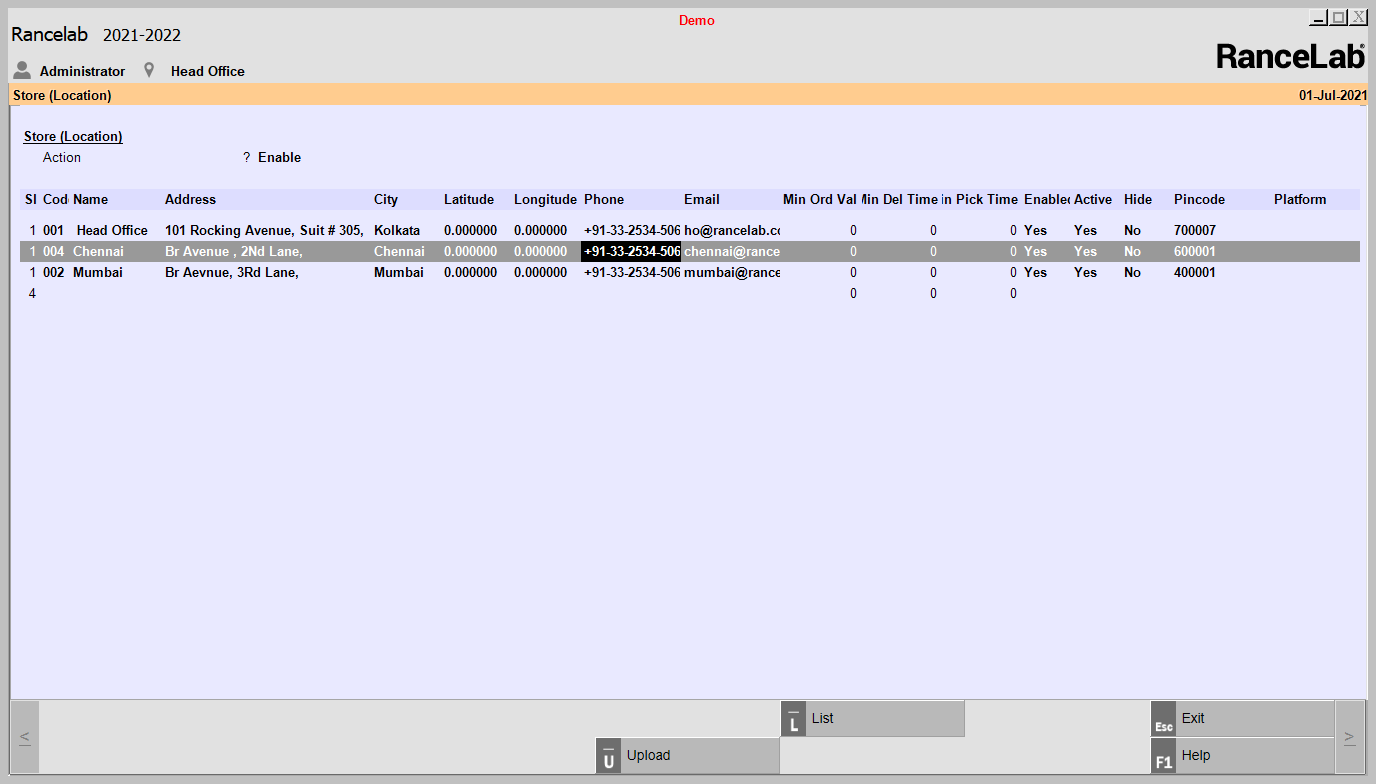
Task: Click the Platform column header
Action: 1300,200
